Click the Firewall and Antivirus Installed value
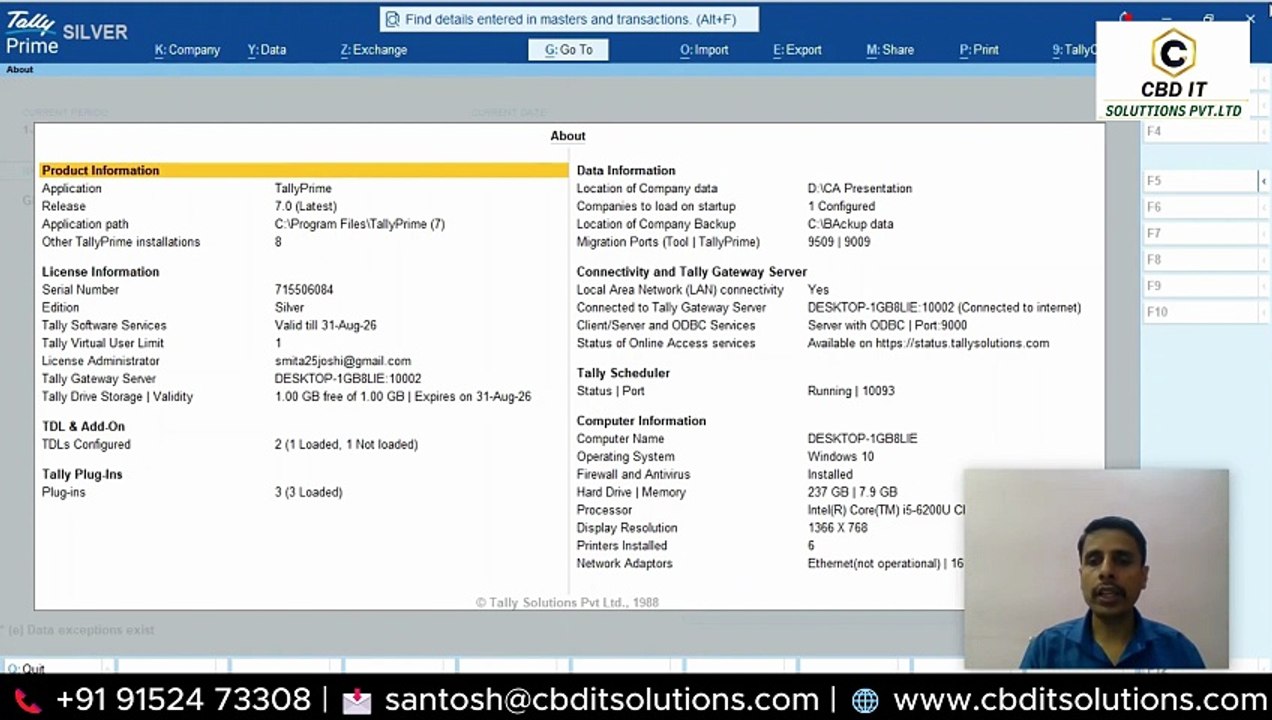The height and width of the screenshot is (720, 1272). (x=830, y=475)
